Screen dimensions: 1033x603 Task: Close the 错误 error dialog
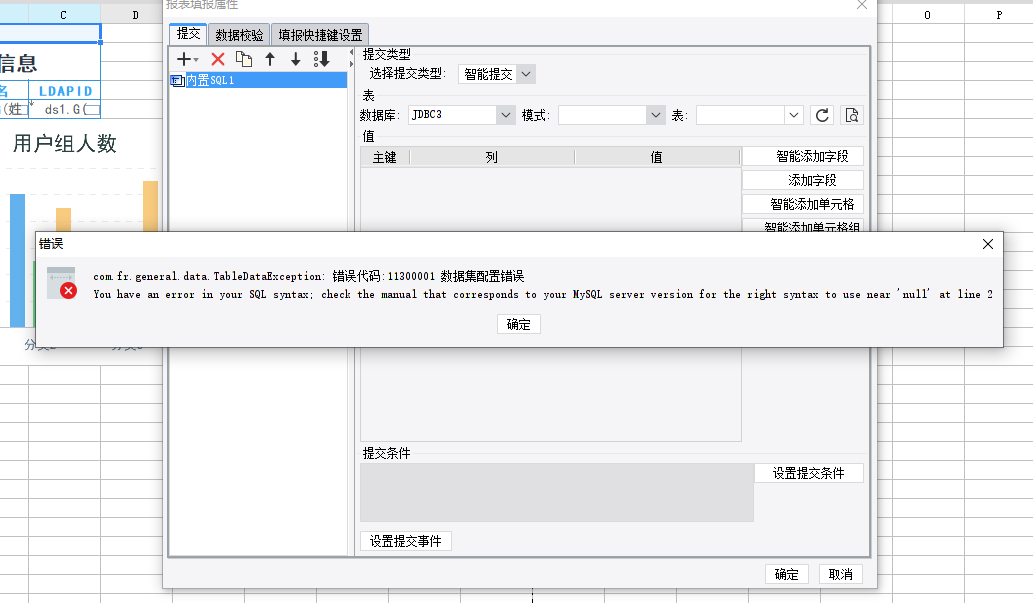coord(988,244)
